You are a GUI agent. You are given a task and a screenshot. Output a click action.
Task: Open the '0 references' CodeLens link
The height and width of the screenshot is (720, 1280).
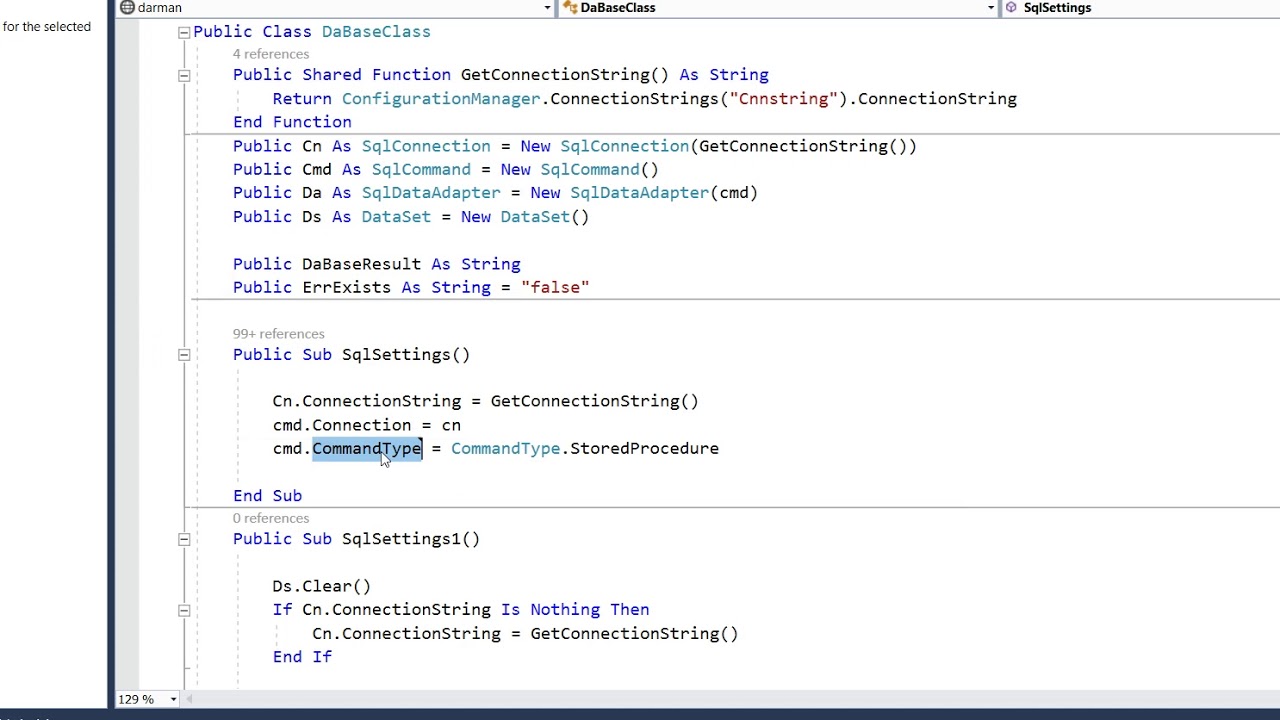(x=271, y=518)
